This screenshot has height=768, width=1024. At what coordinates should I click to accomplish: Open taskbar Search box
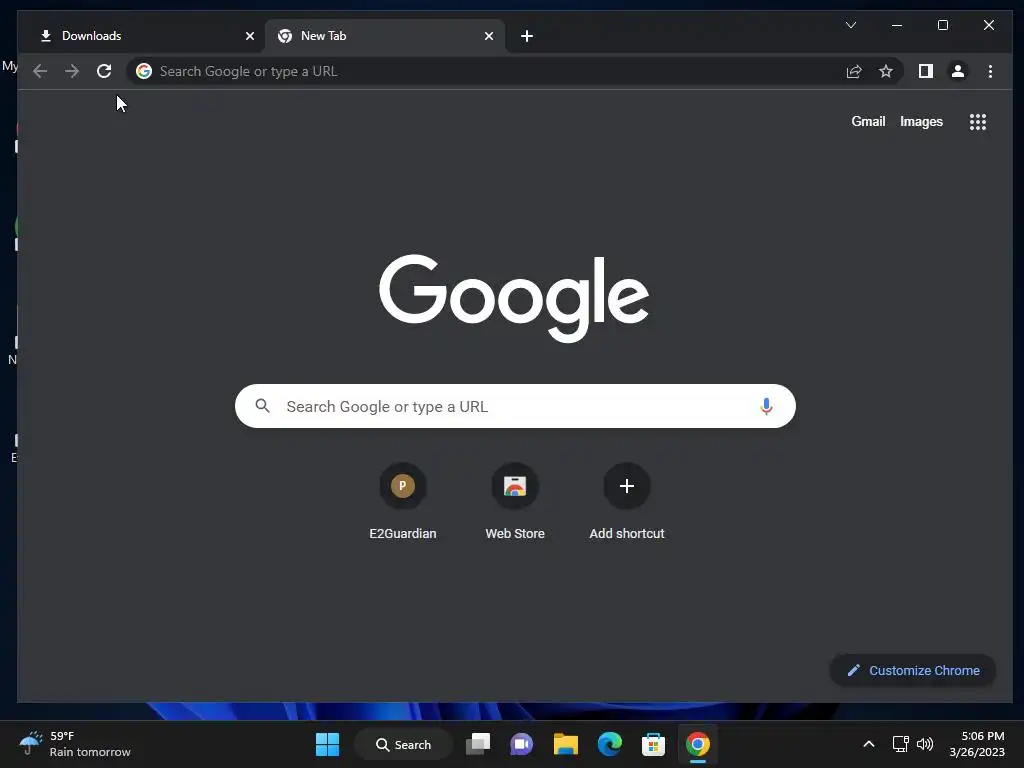pyautogui.click(x=404, y=744)
